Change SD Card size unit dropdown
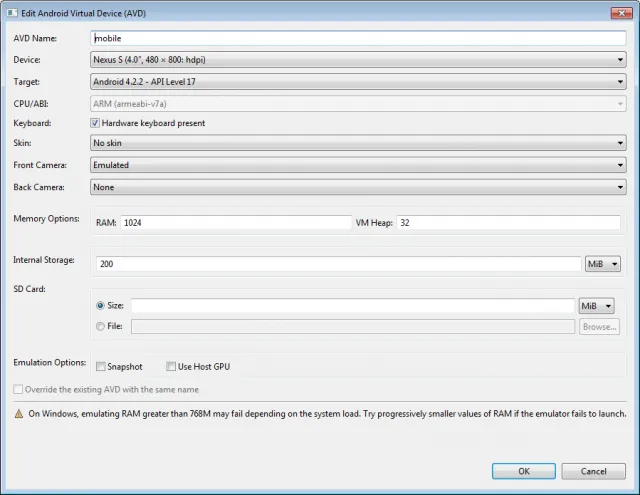The height and width of the screenshot is (495, 640). pos(596,306)
